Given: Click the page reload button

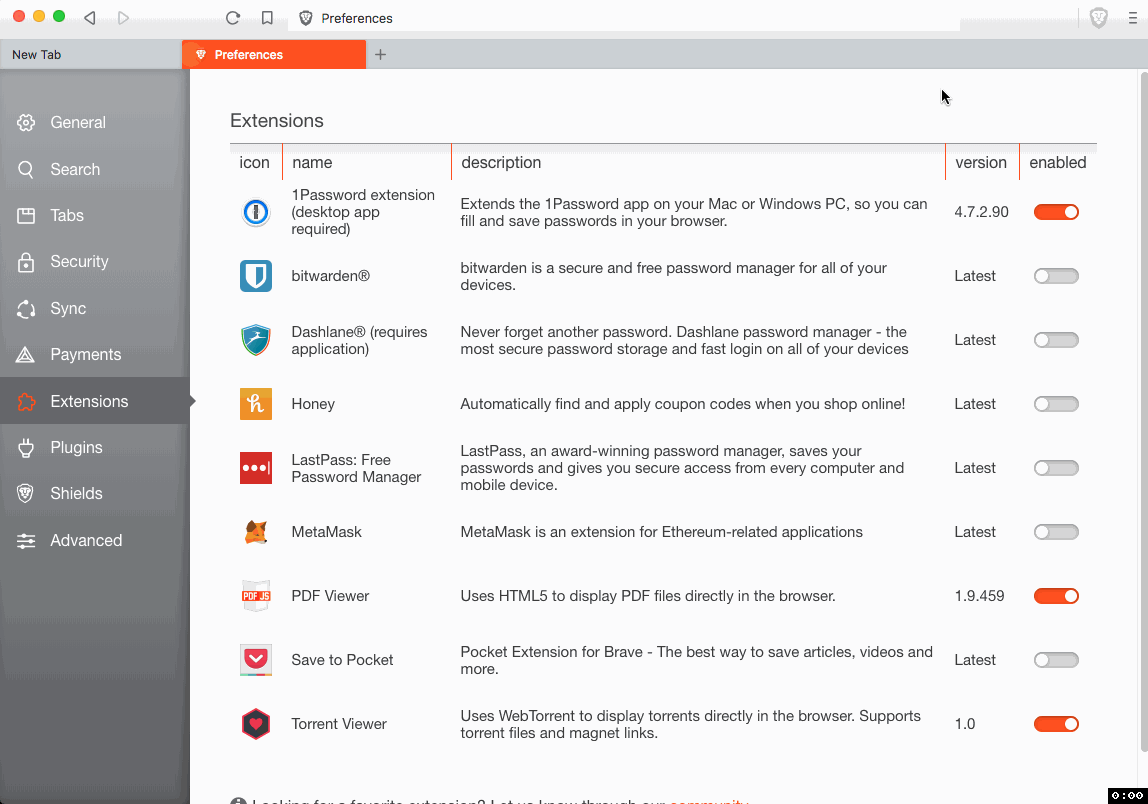Looking at the screenshot, I should 232,17.
